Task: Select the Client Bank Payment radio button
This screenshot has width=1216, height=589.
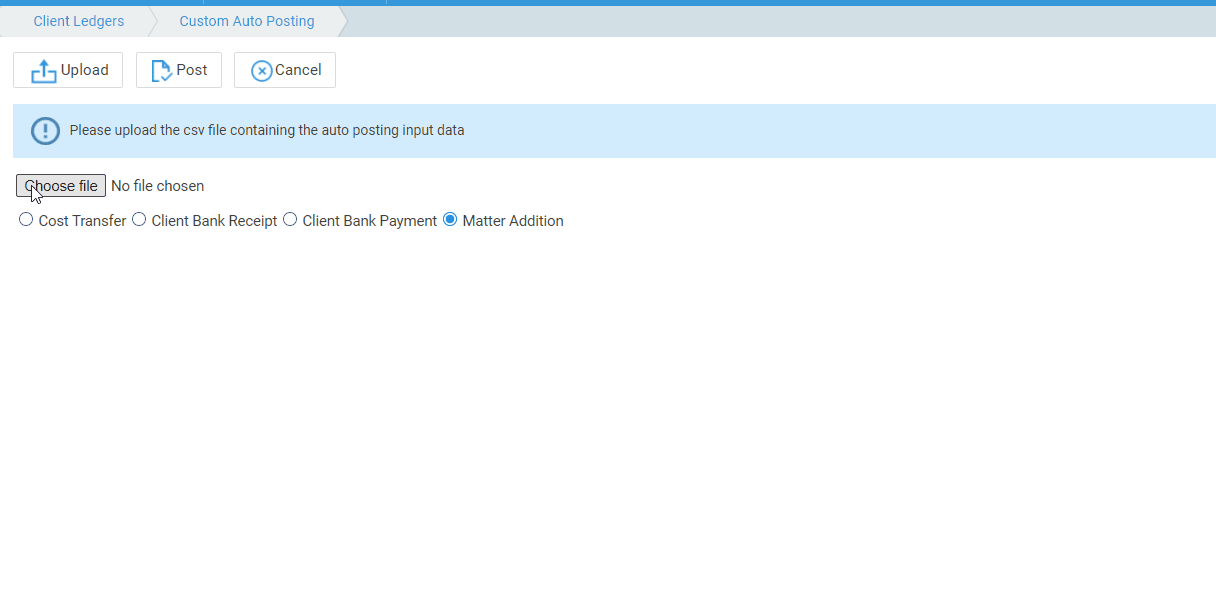Action: coord(290,219)
